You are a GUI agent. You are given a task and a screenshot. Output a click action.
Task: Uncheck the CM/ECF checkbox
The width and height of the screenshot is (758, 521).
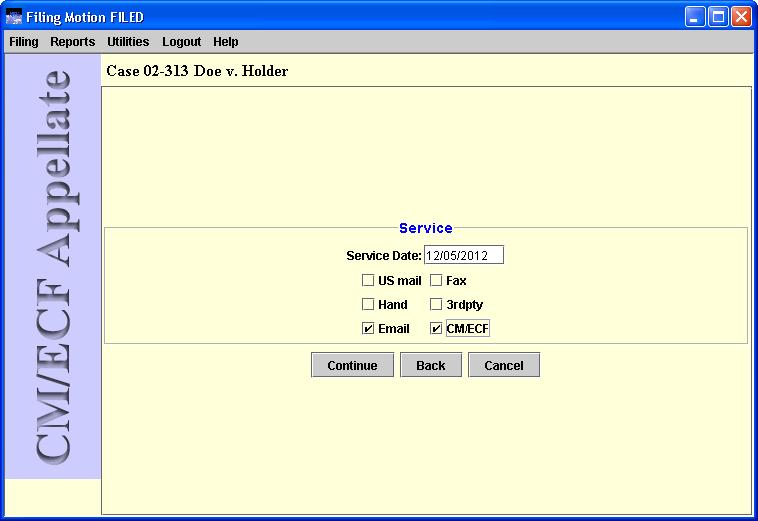click(436, 329)
